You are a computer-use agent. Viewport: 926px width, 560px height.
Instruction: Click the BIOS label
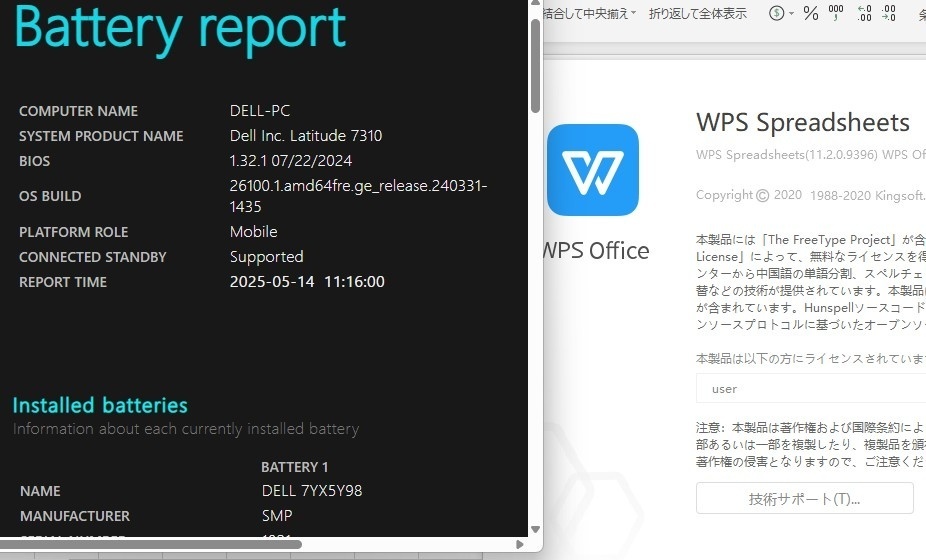pos(34,161)
